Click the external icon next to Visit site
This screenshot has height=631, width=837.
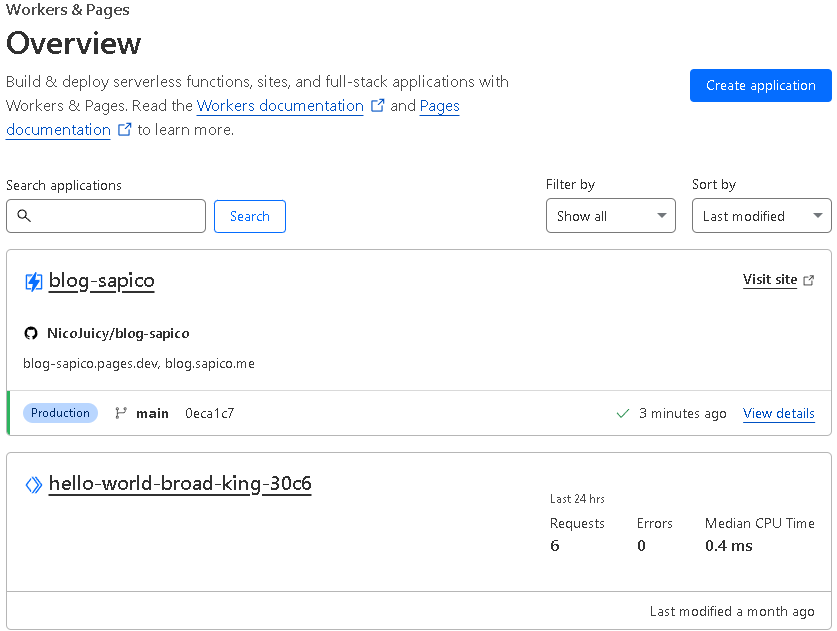809,280
